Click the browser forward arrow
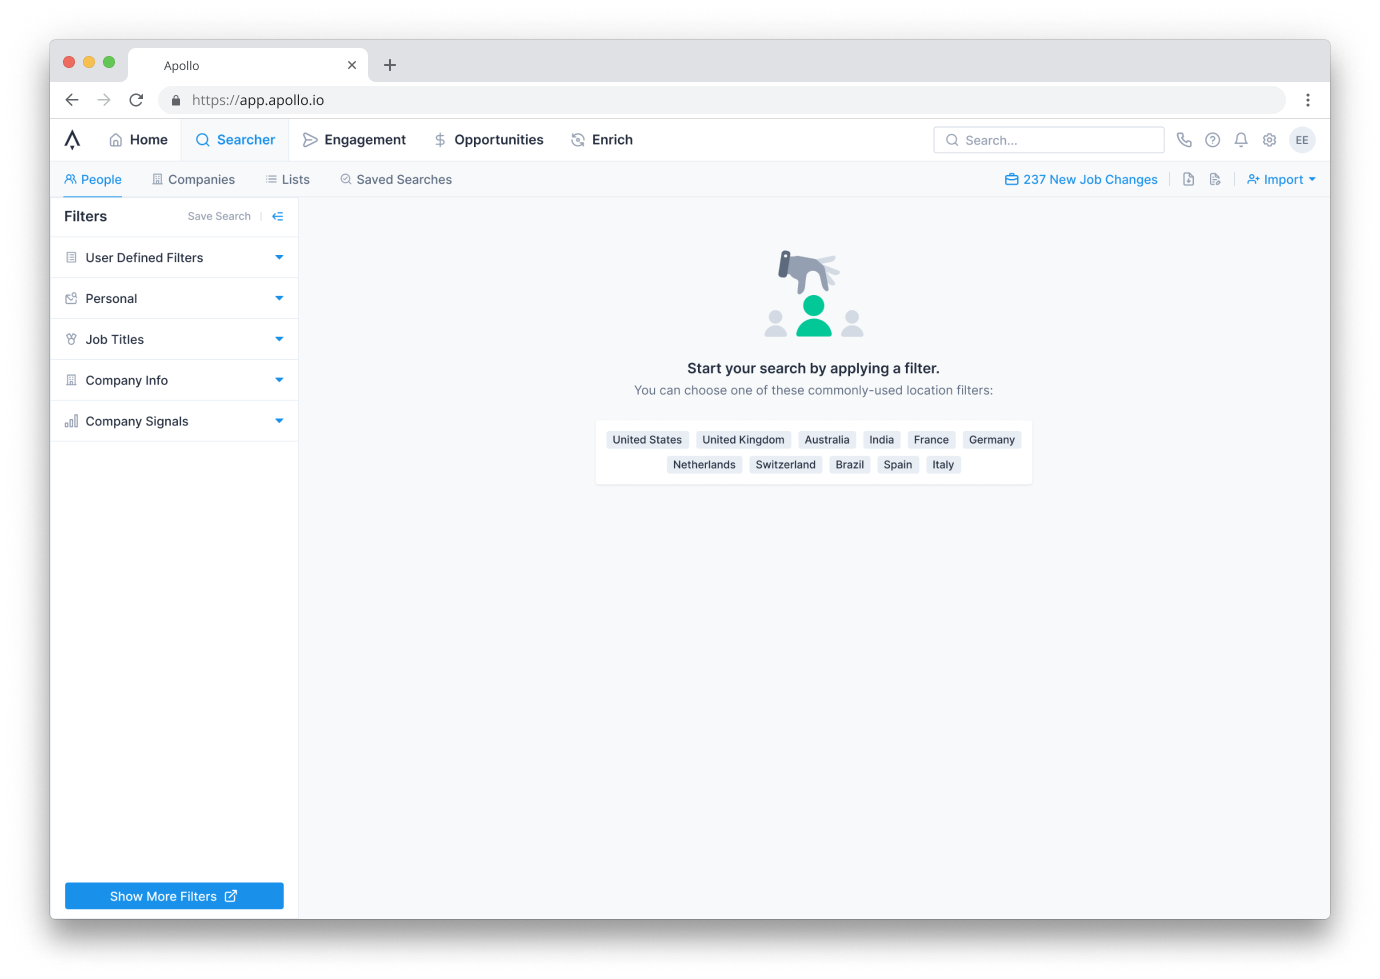The image size is (1380, 979). [104, 100]
